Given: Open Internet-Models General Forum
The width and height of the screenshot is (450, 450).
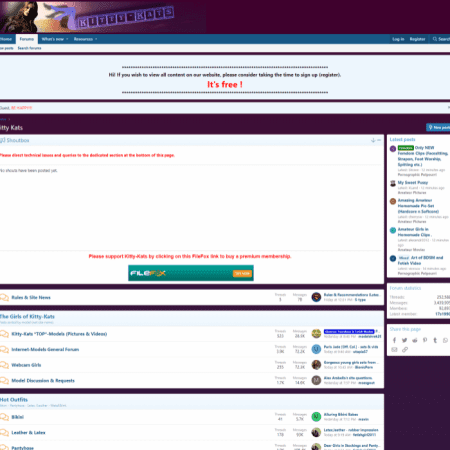Looking at the screenshot, I should tap(45, 349).
